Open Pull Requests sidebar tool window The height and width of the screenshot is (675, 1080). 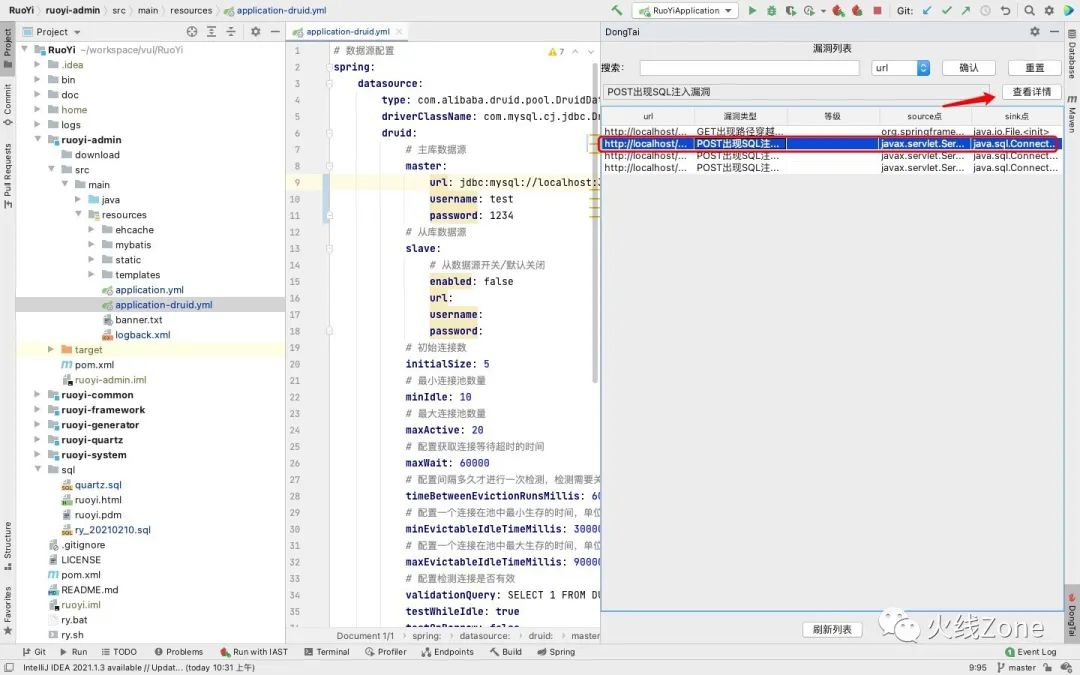(8, 176)
